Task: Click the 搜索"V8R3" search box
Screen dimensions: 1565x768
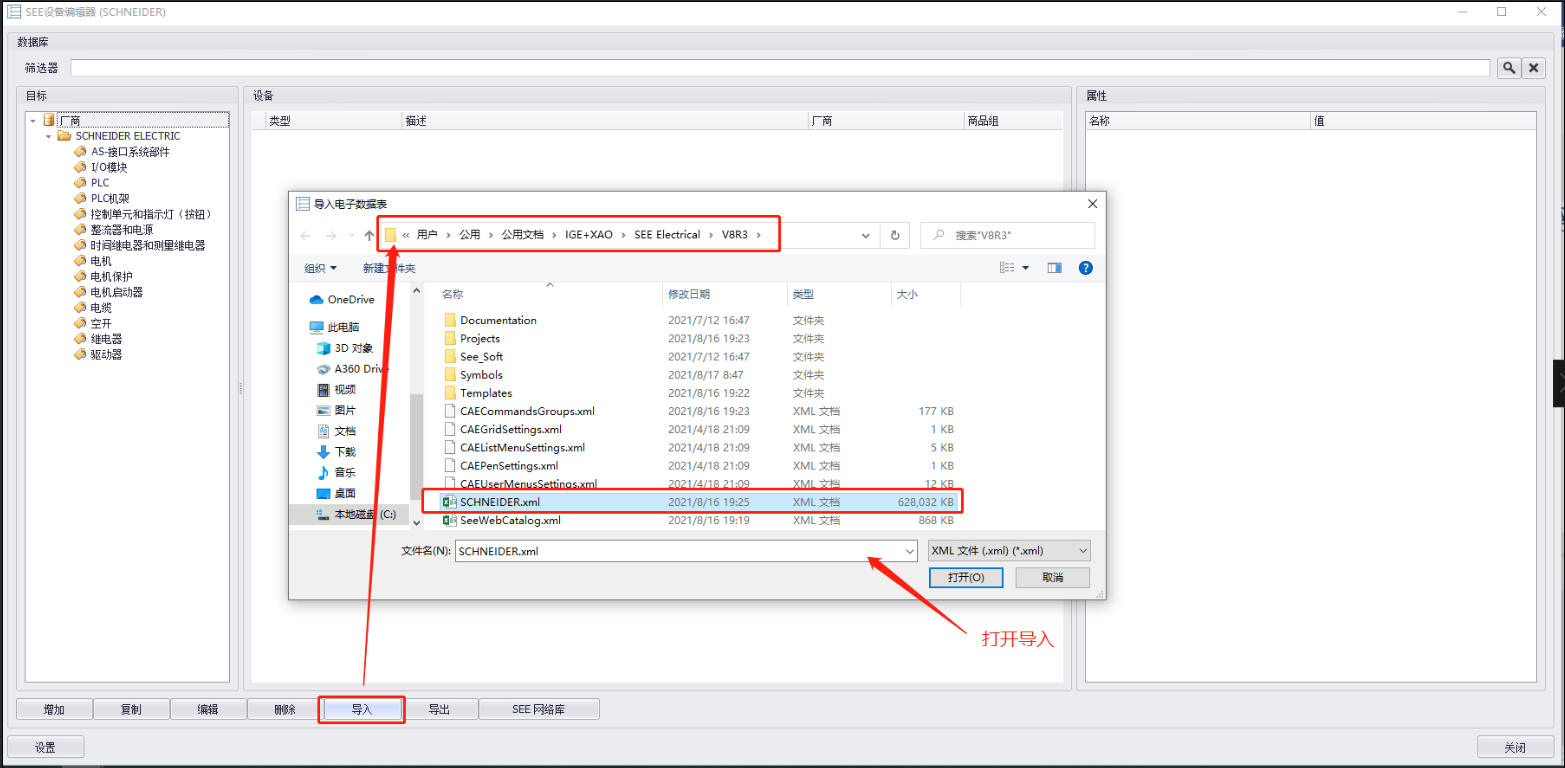Action: 1007,235
